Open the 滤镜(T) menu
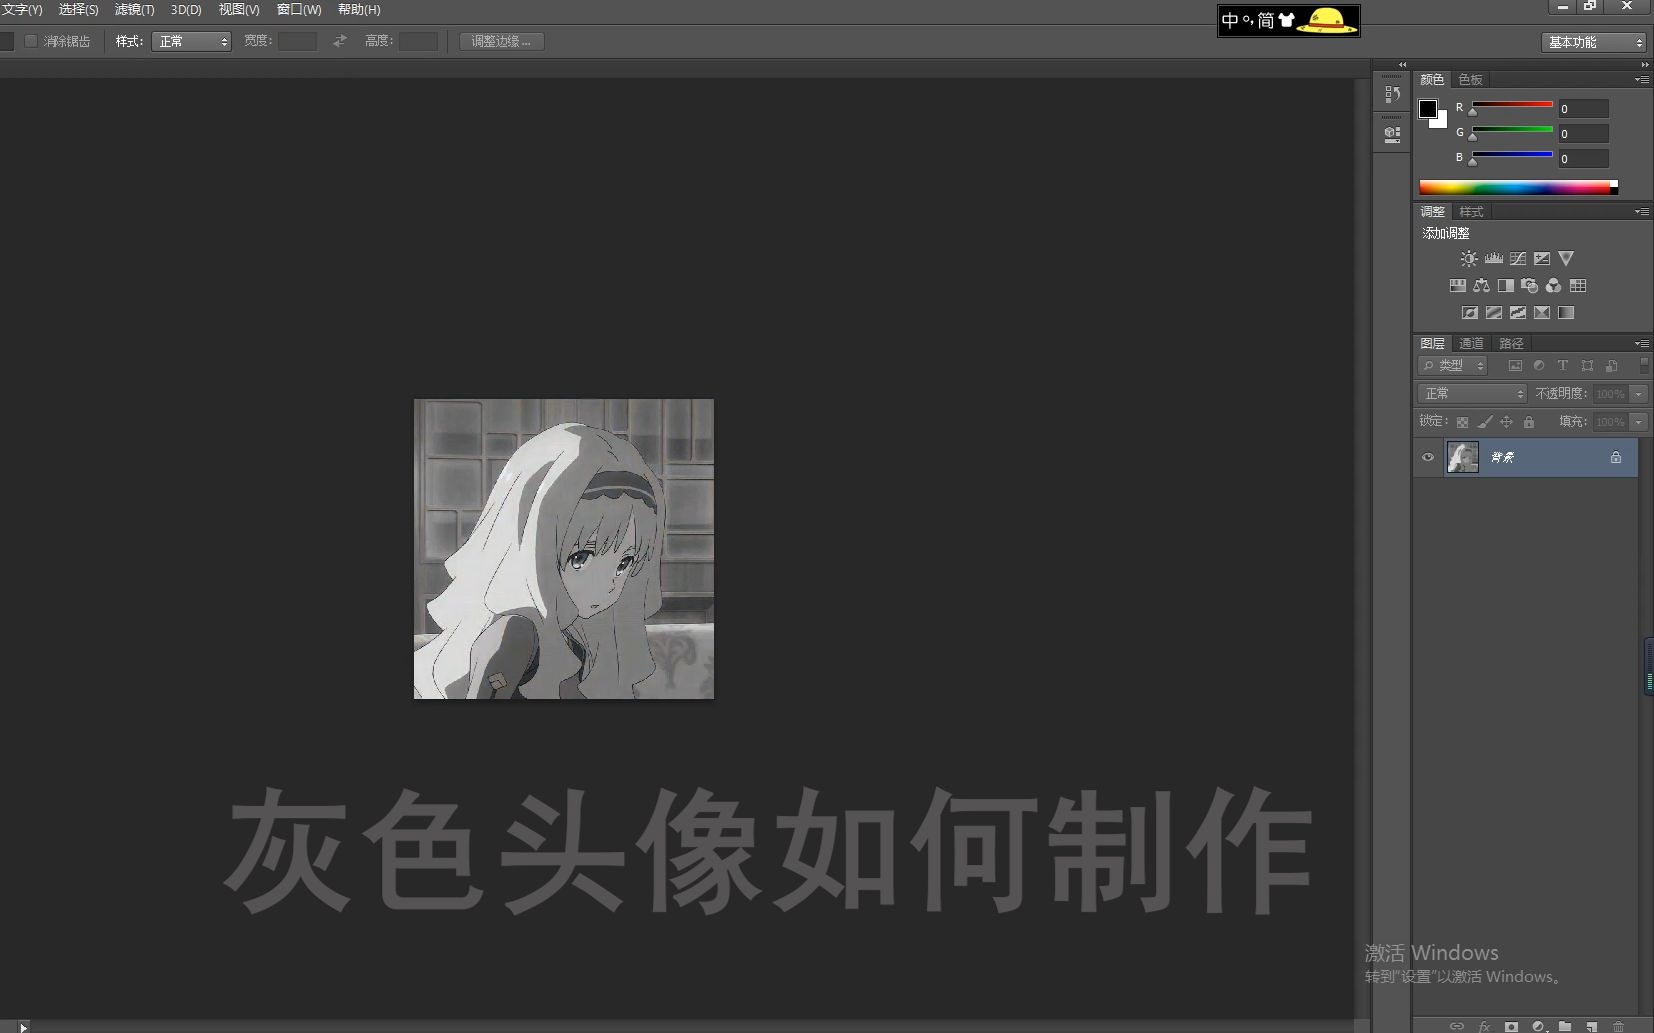This screenshot has height=1033, width=1654. click(134, 10)
